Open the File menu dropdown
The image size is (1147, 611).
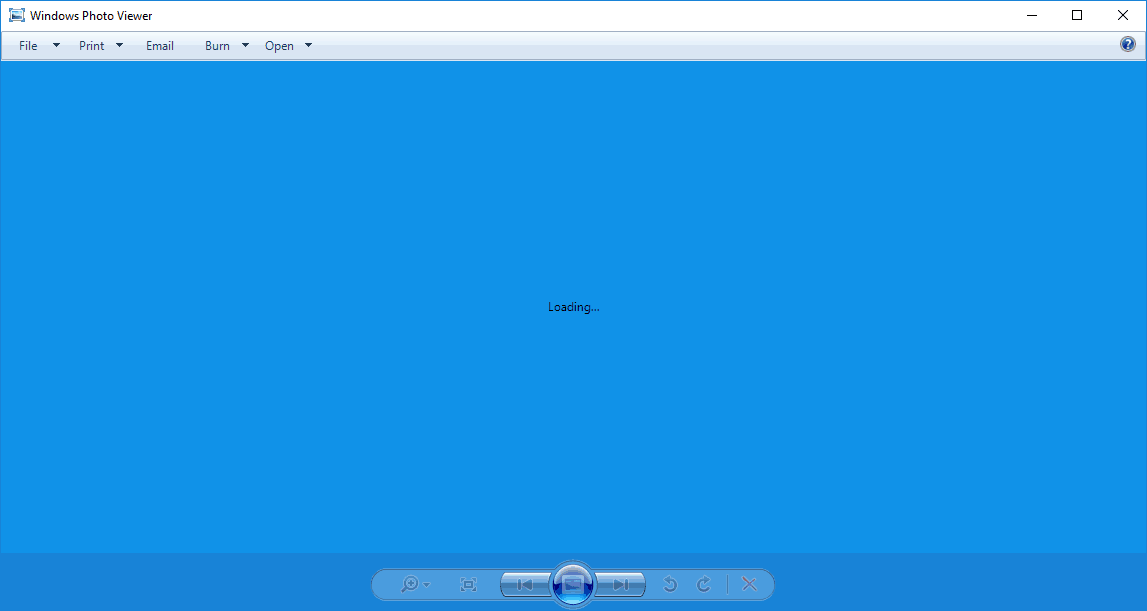[x=56, y=45]
